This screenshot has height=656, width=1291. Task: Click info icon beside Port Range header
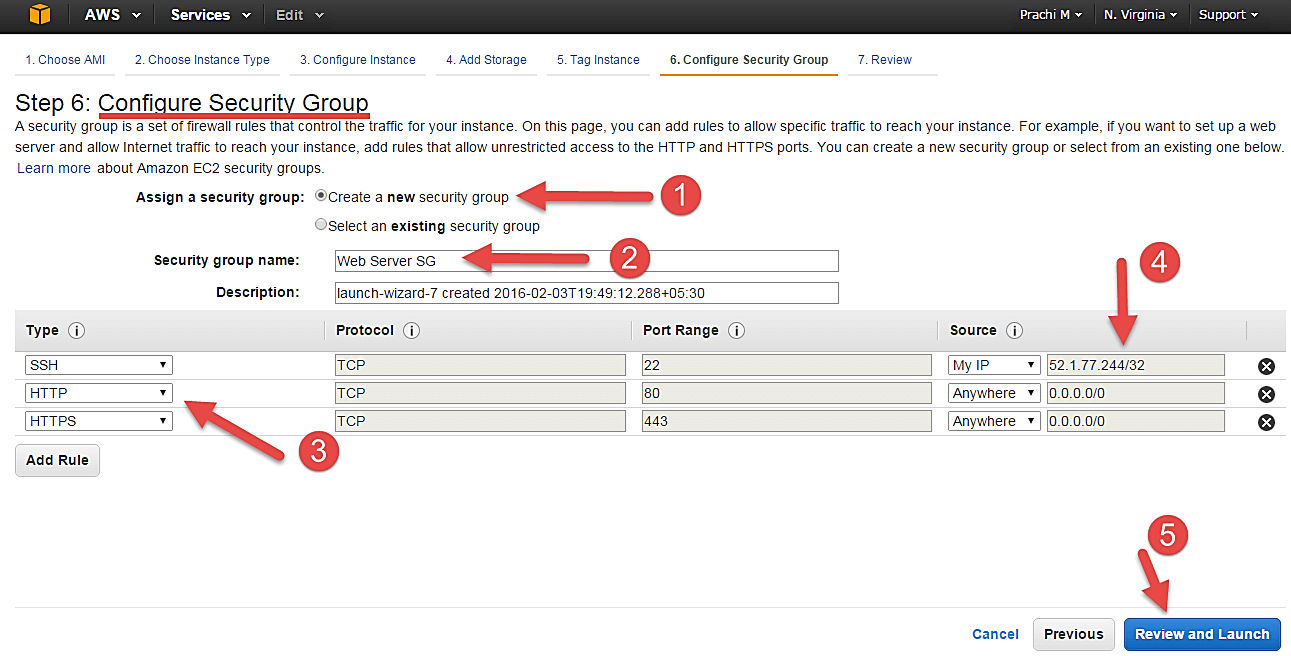click(737, 331)
